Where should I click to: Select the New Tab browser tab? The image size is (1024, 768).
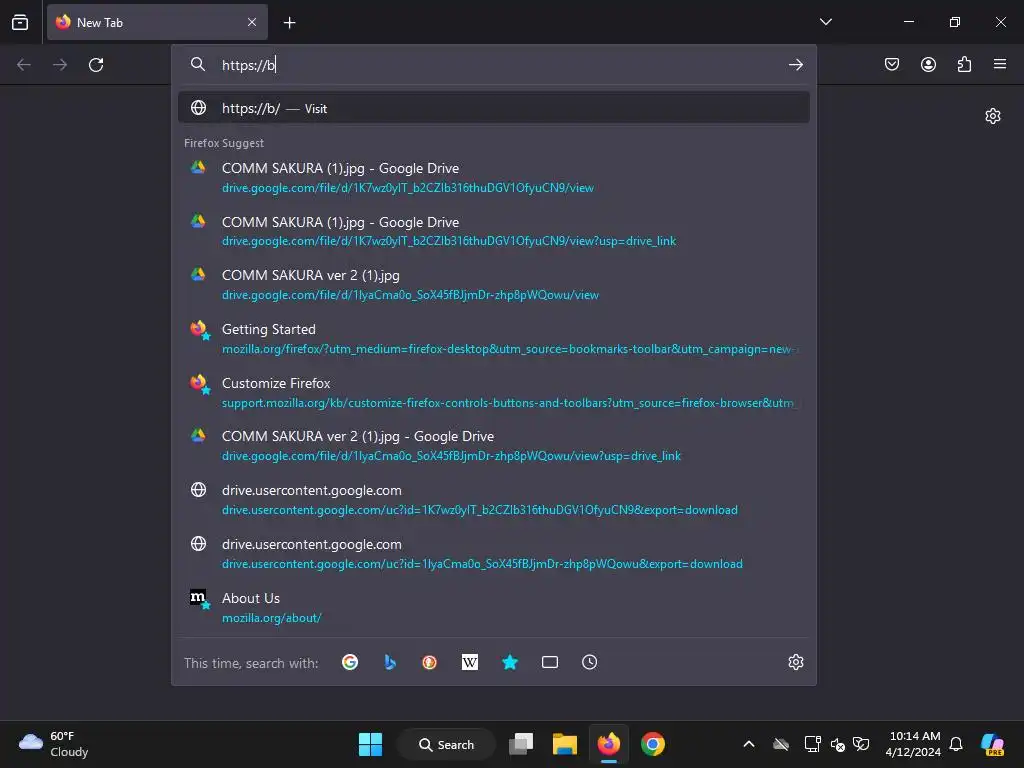point(157,22)
